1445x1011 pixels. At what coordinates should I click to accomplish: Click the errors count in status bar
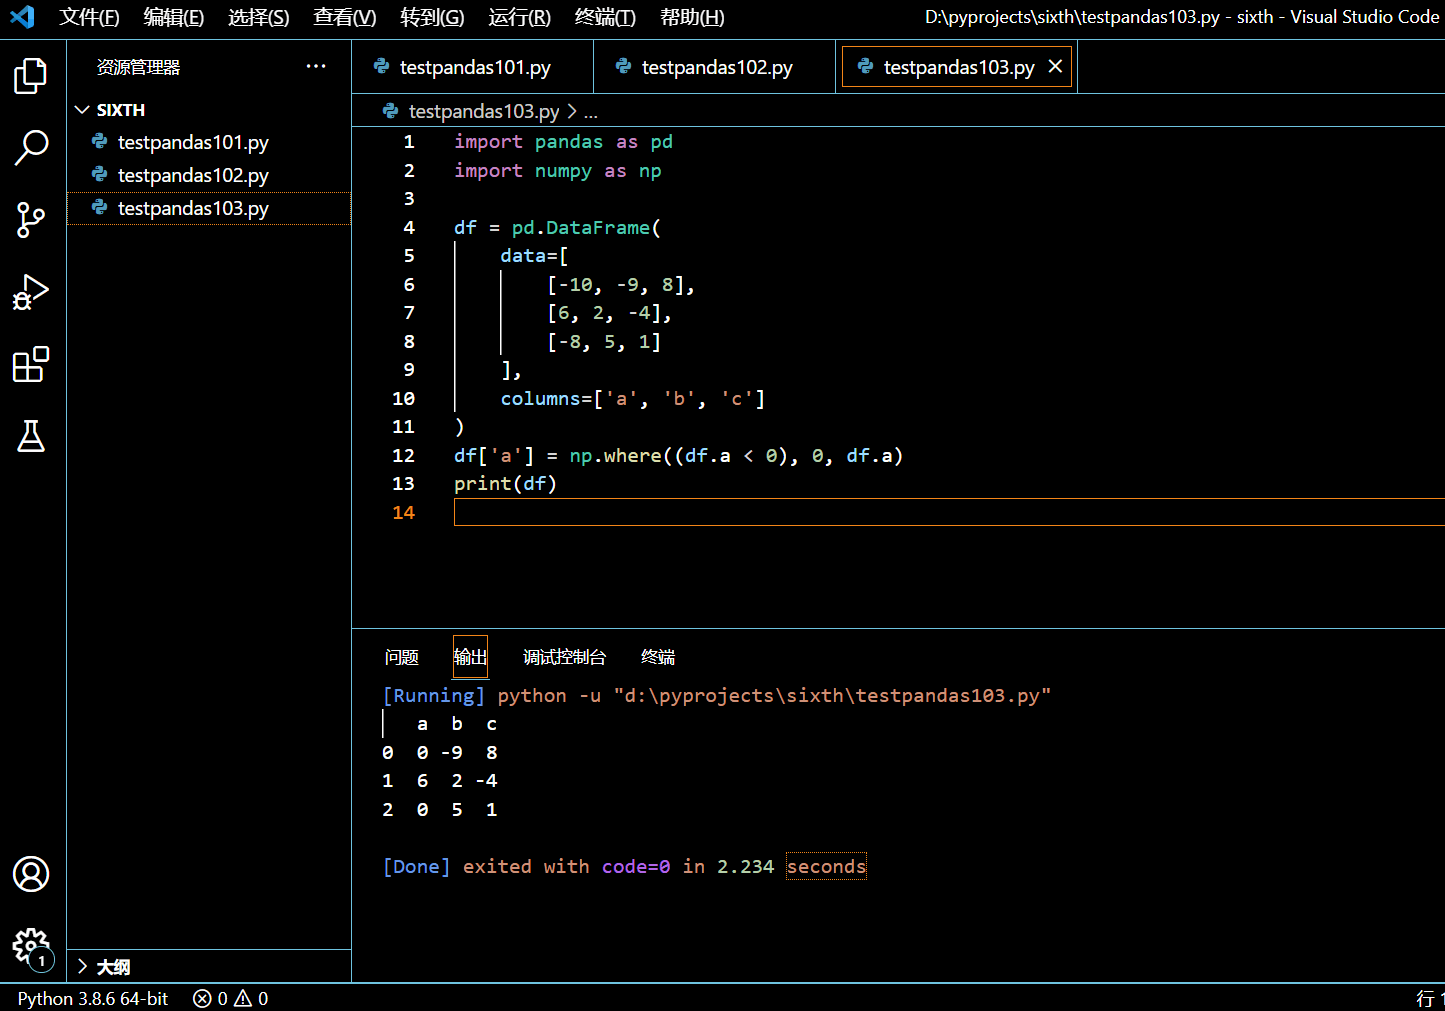point(211,998)
